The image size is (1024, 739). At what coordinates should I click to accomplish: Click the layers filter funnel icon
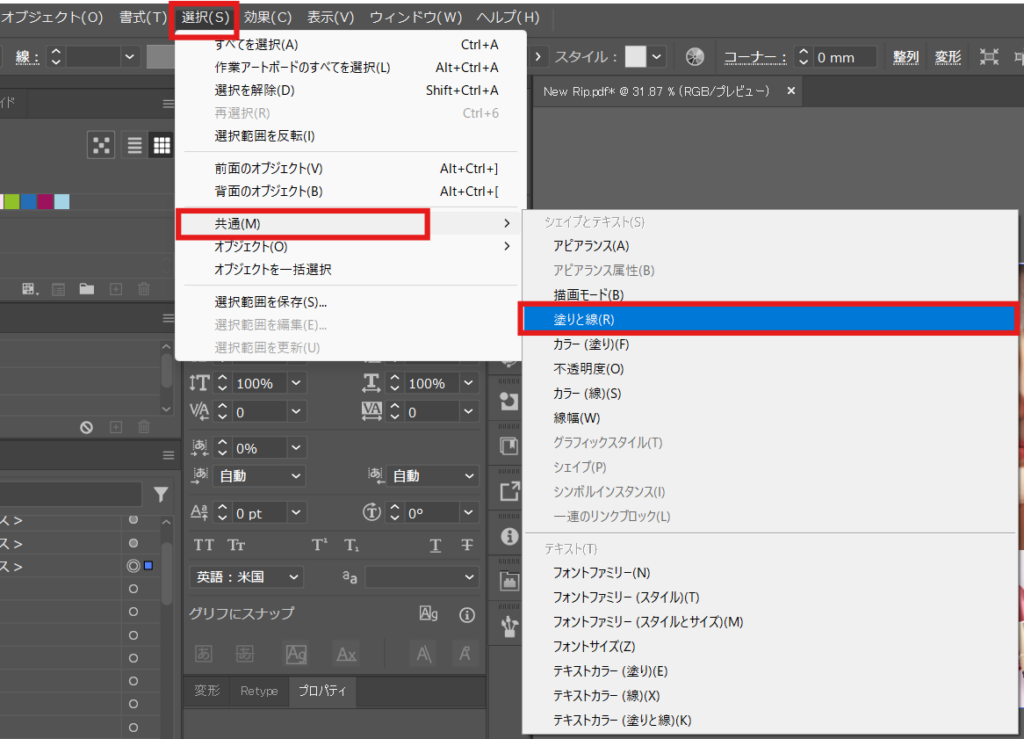(x=161, y=494)
